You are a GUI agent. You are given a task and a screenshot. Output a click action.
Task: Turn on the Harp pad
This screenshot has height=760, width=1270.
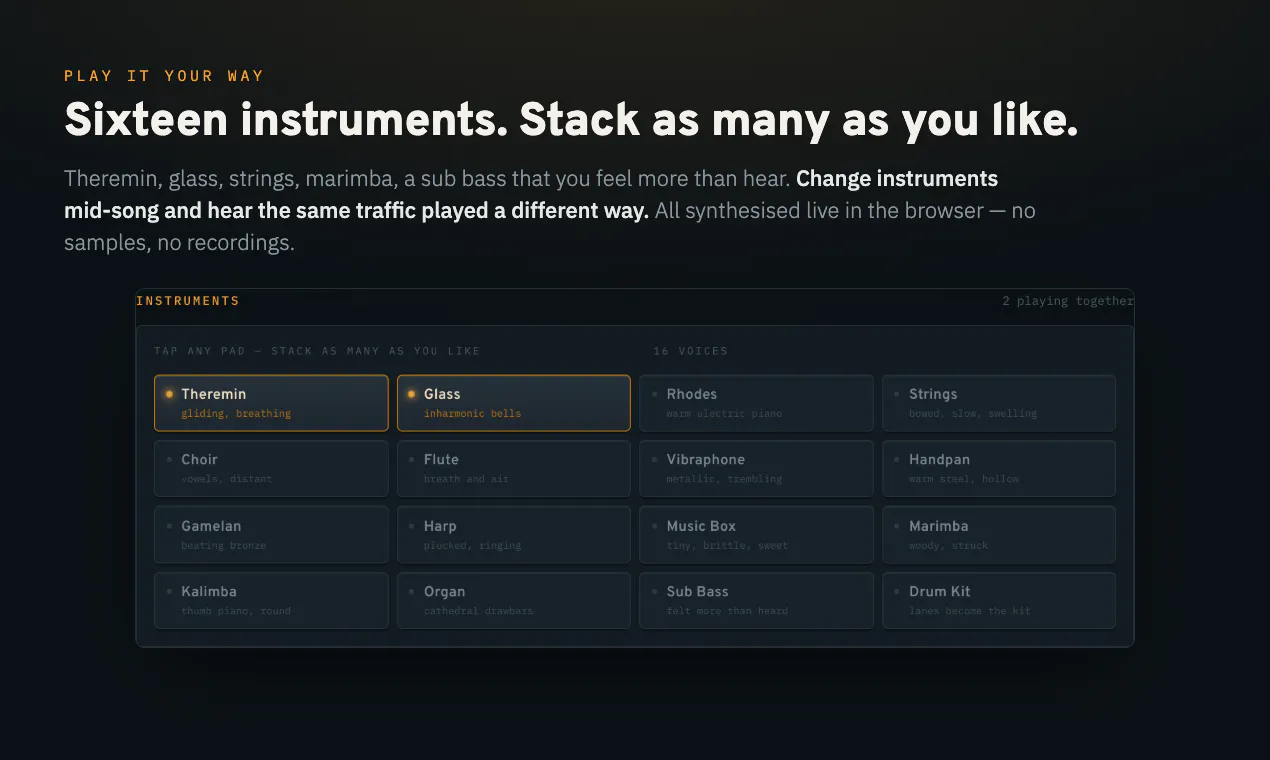pyautogui.click(x=514, y=535)
